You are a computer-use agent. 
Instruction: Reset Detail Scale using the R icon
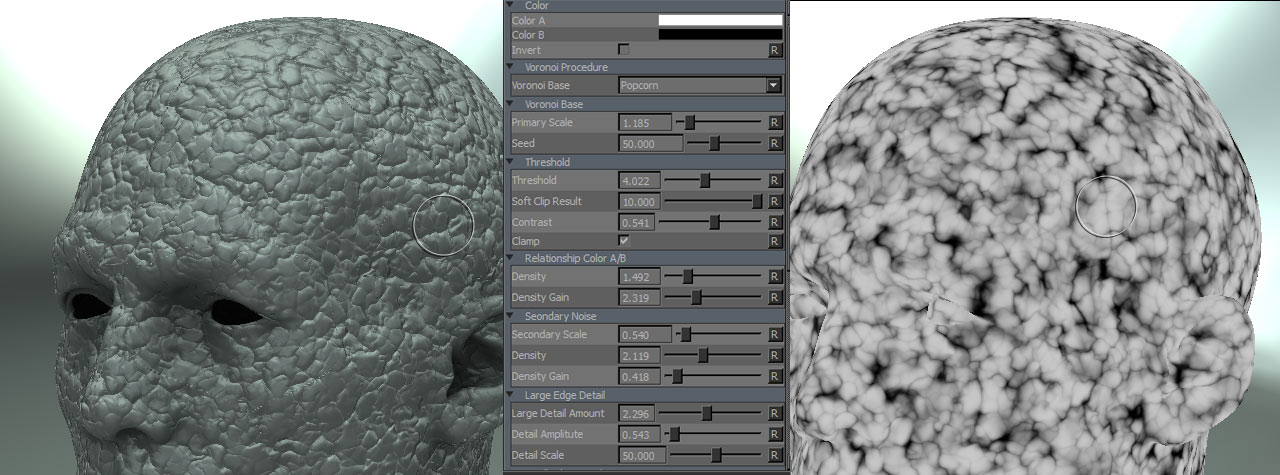774,456
